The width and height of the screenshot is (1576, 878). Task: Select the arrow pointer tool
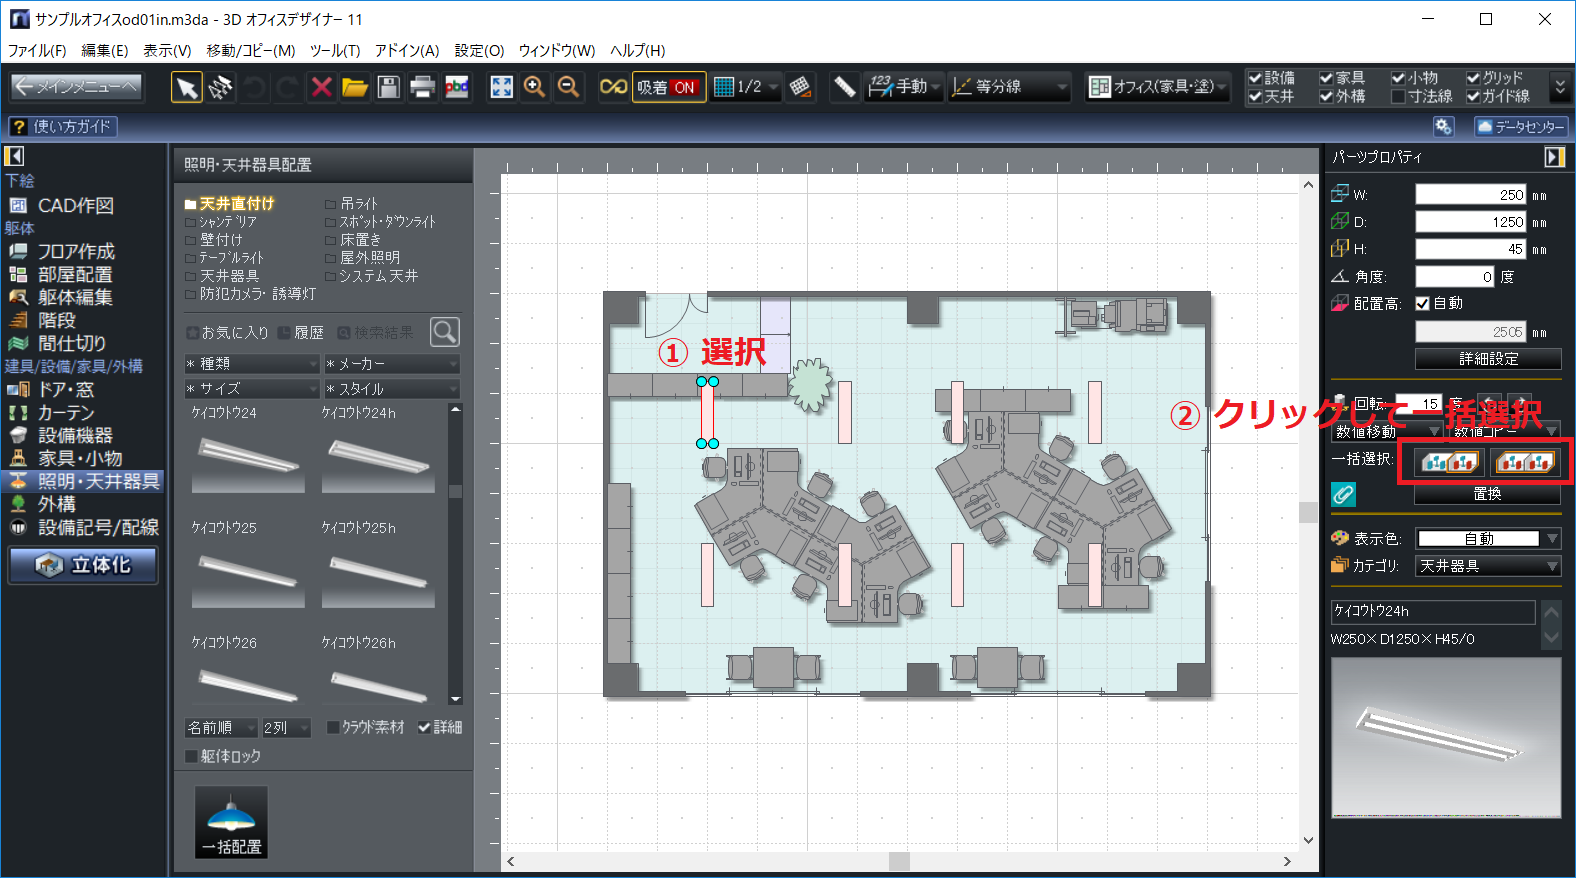(x=186, y=87)
